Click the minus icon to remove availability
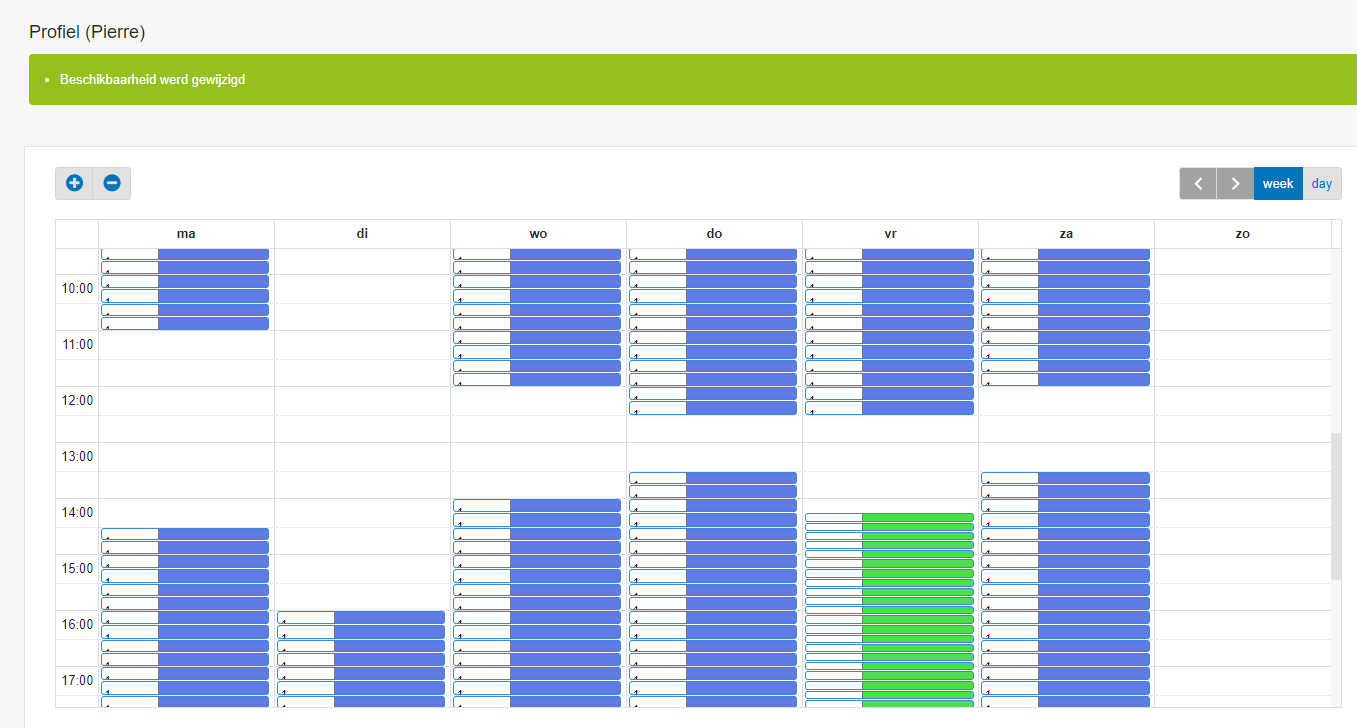 point(112,183)
